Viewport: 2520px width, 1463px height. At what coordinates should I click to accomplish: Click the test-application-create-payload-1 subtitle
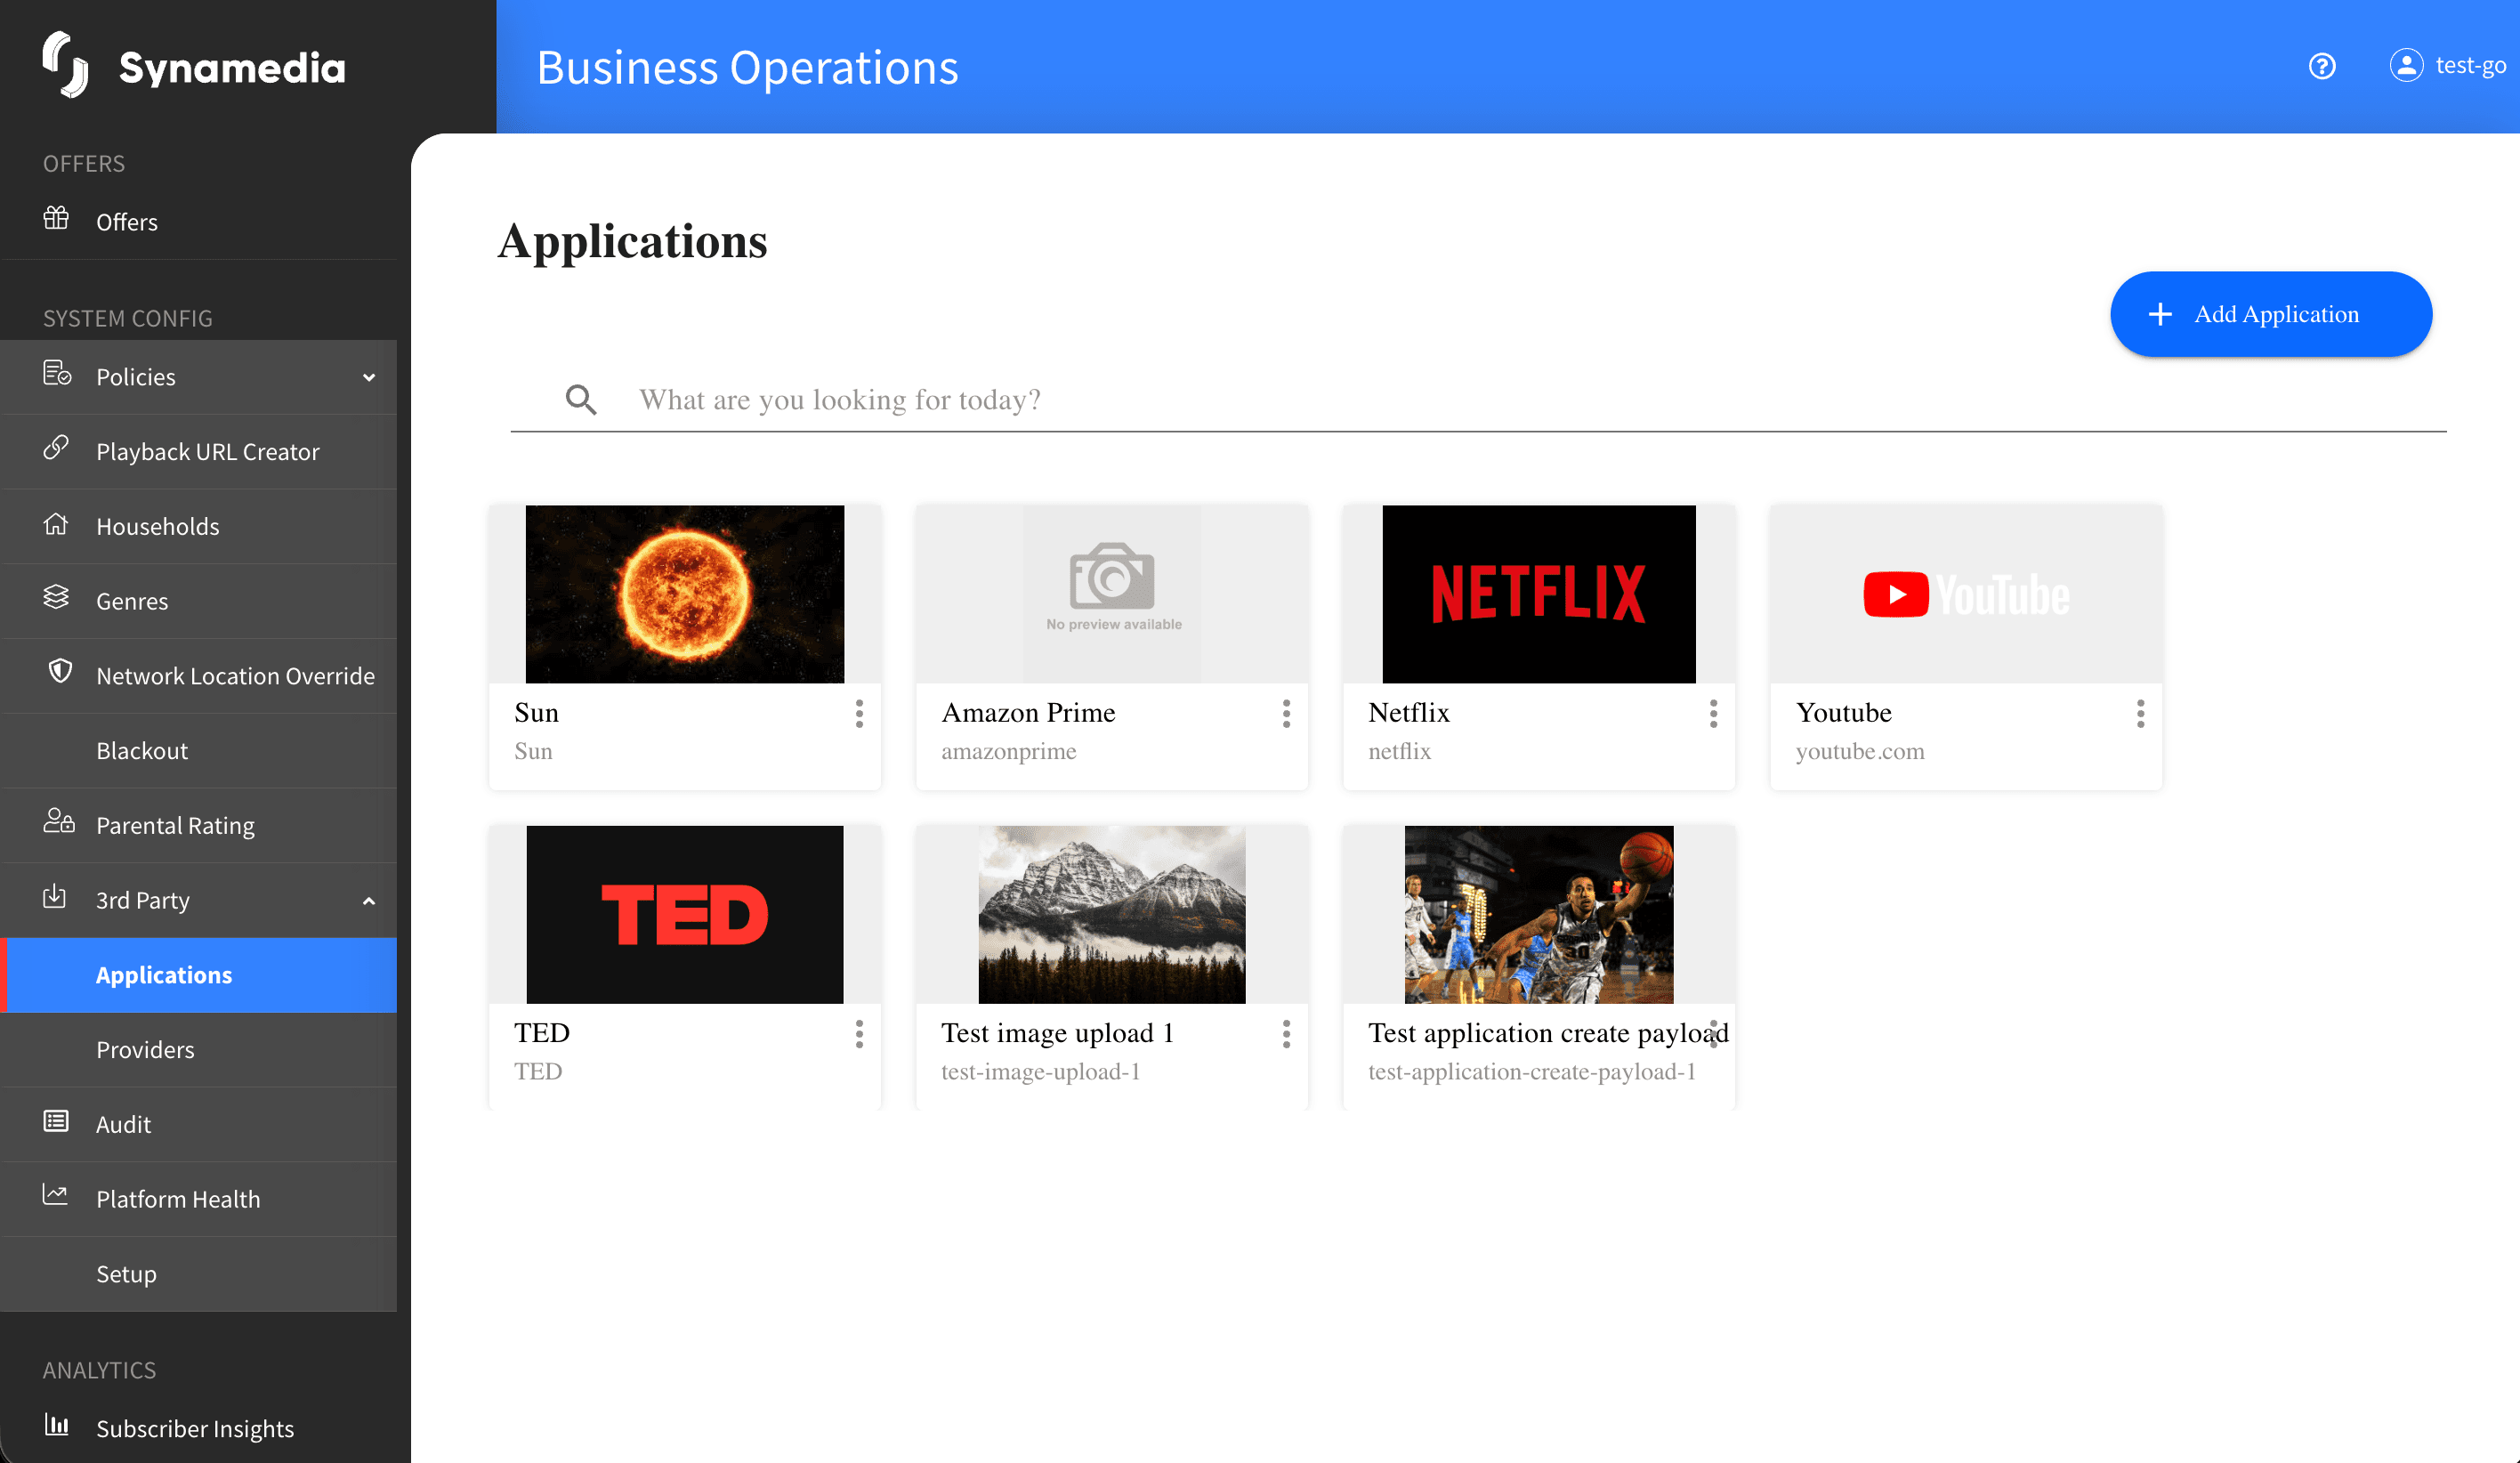(1532, 1072)
